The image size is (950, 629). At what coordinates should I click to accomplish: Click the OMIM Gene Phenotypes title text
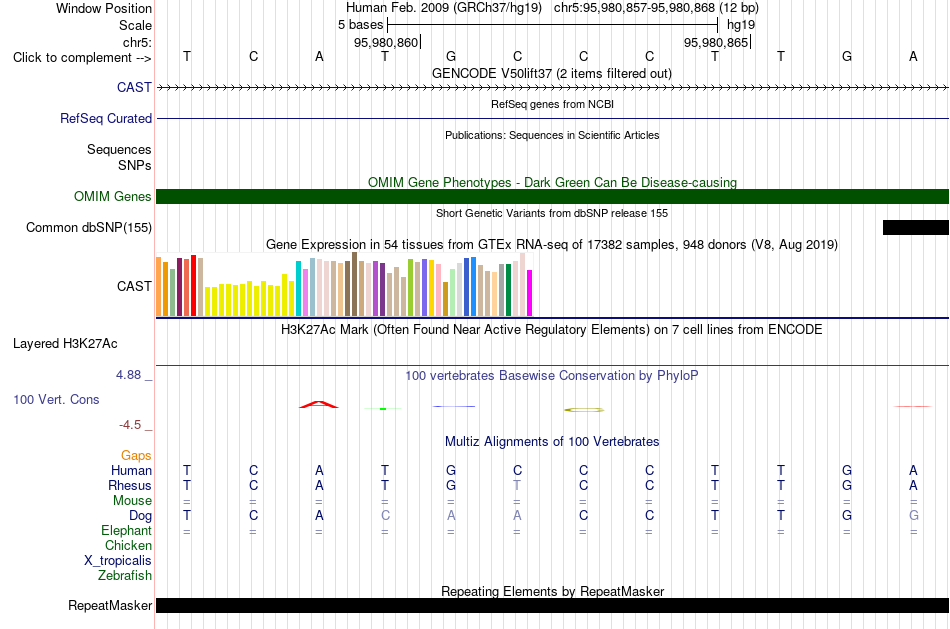click(552, 182)
